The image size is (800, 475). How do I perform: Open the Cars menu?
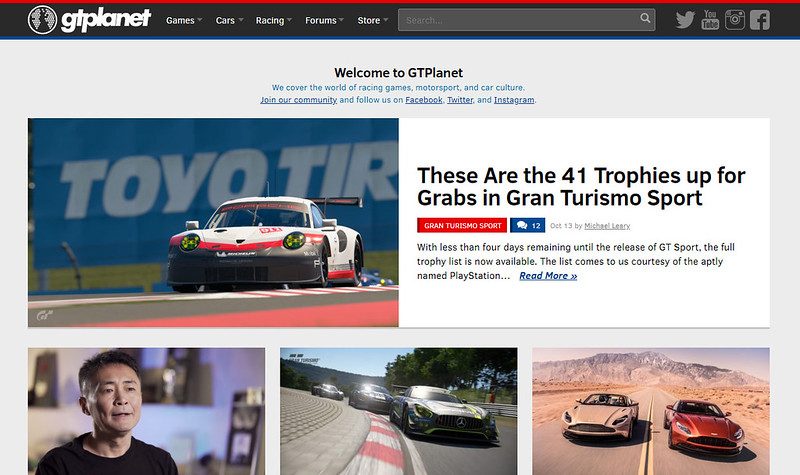pyautogui.click(x=225, y=20)
